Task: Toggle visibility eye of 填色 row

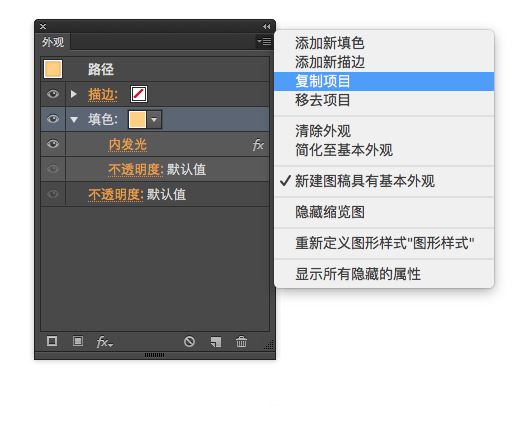Action: coord(53,119)
